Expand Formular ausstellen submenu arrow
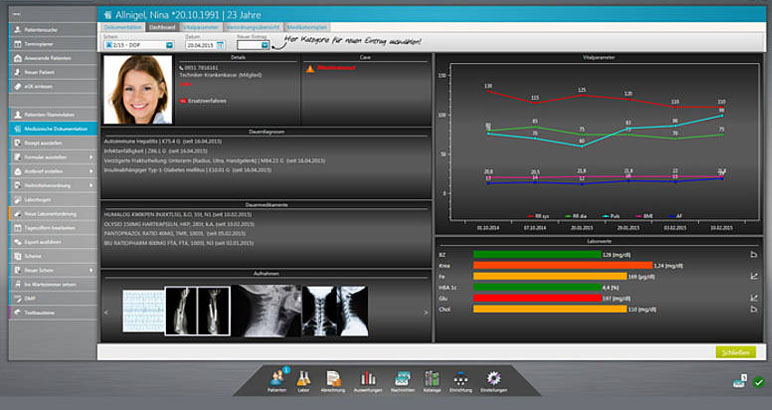This screenshot has width=772, height=410. [x=93, y=157]
